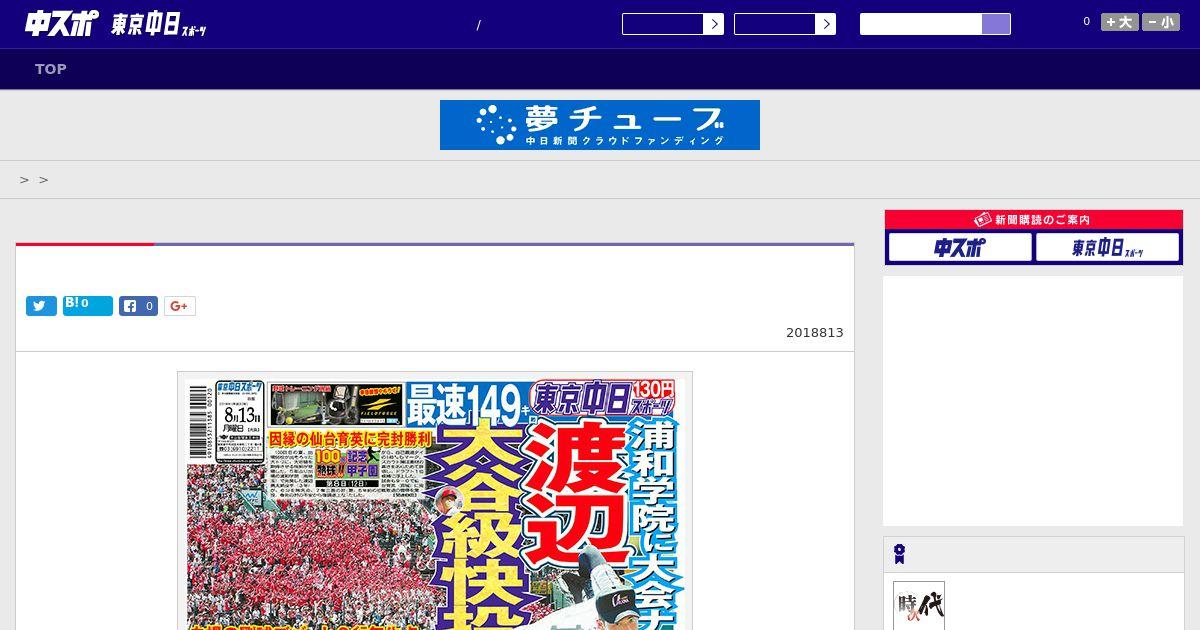Open the 夢チューブ crowdfunding banner
Screen dimensions: 1200x630
600,125
